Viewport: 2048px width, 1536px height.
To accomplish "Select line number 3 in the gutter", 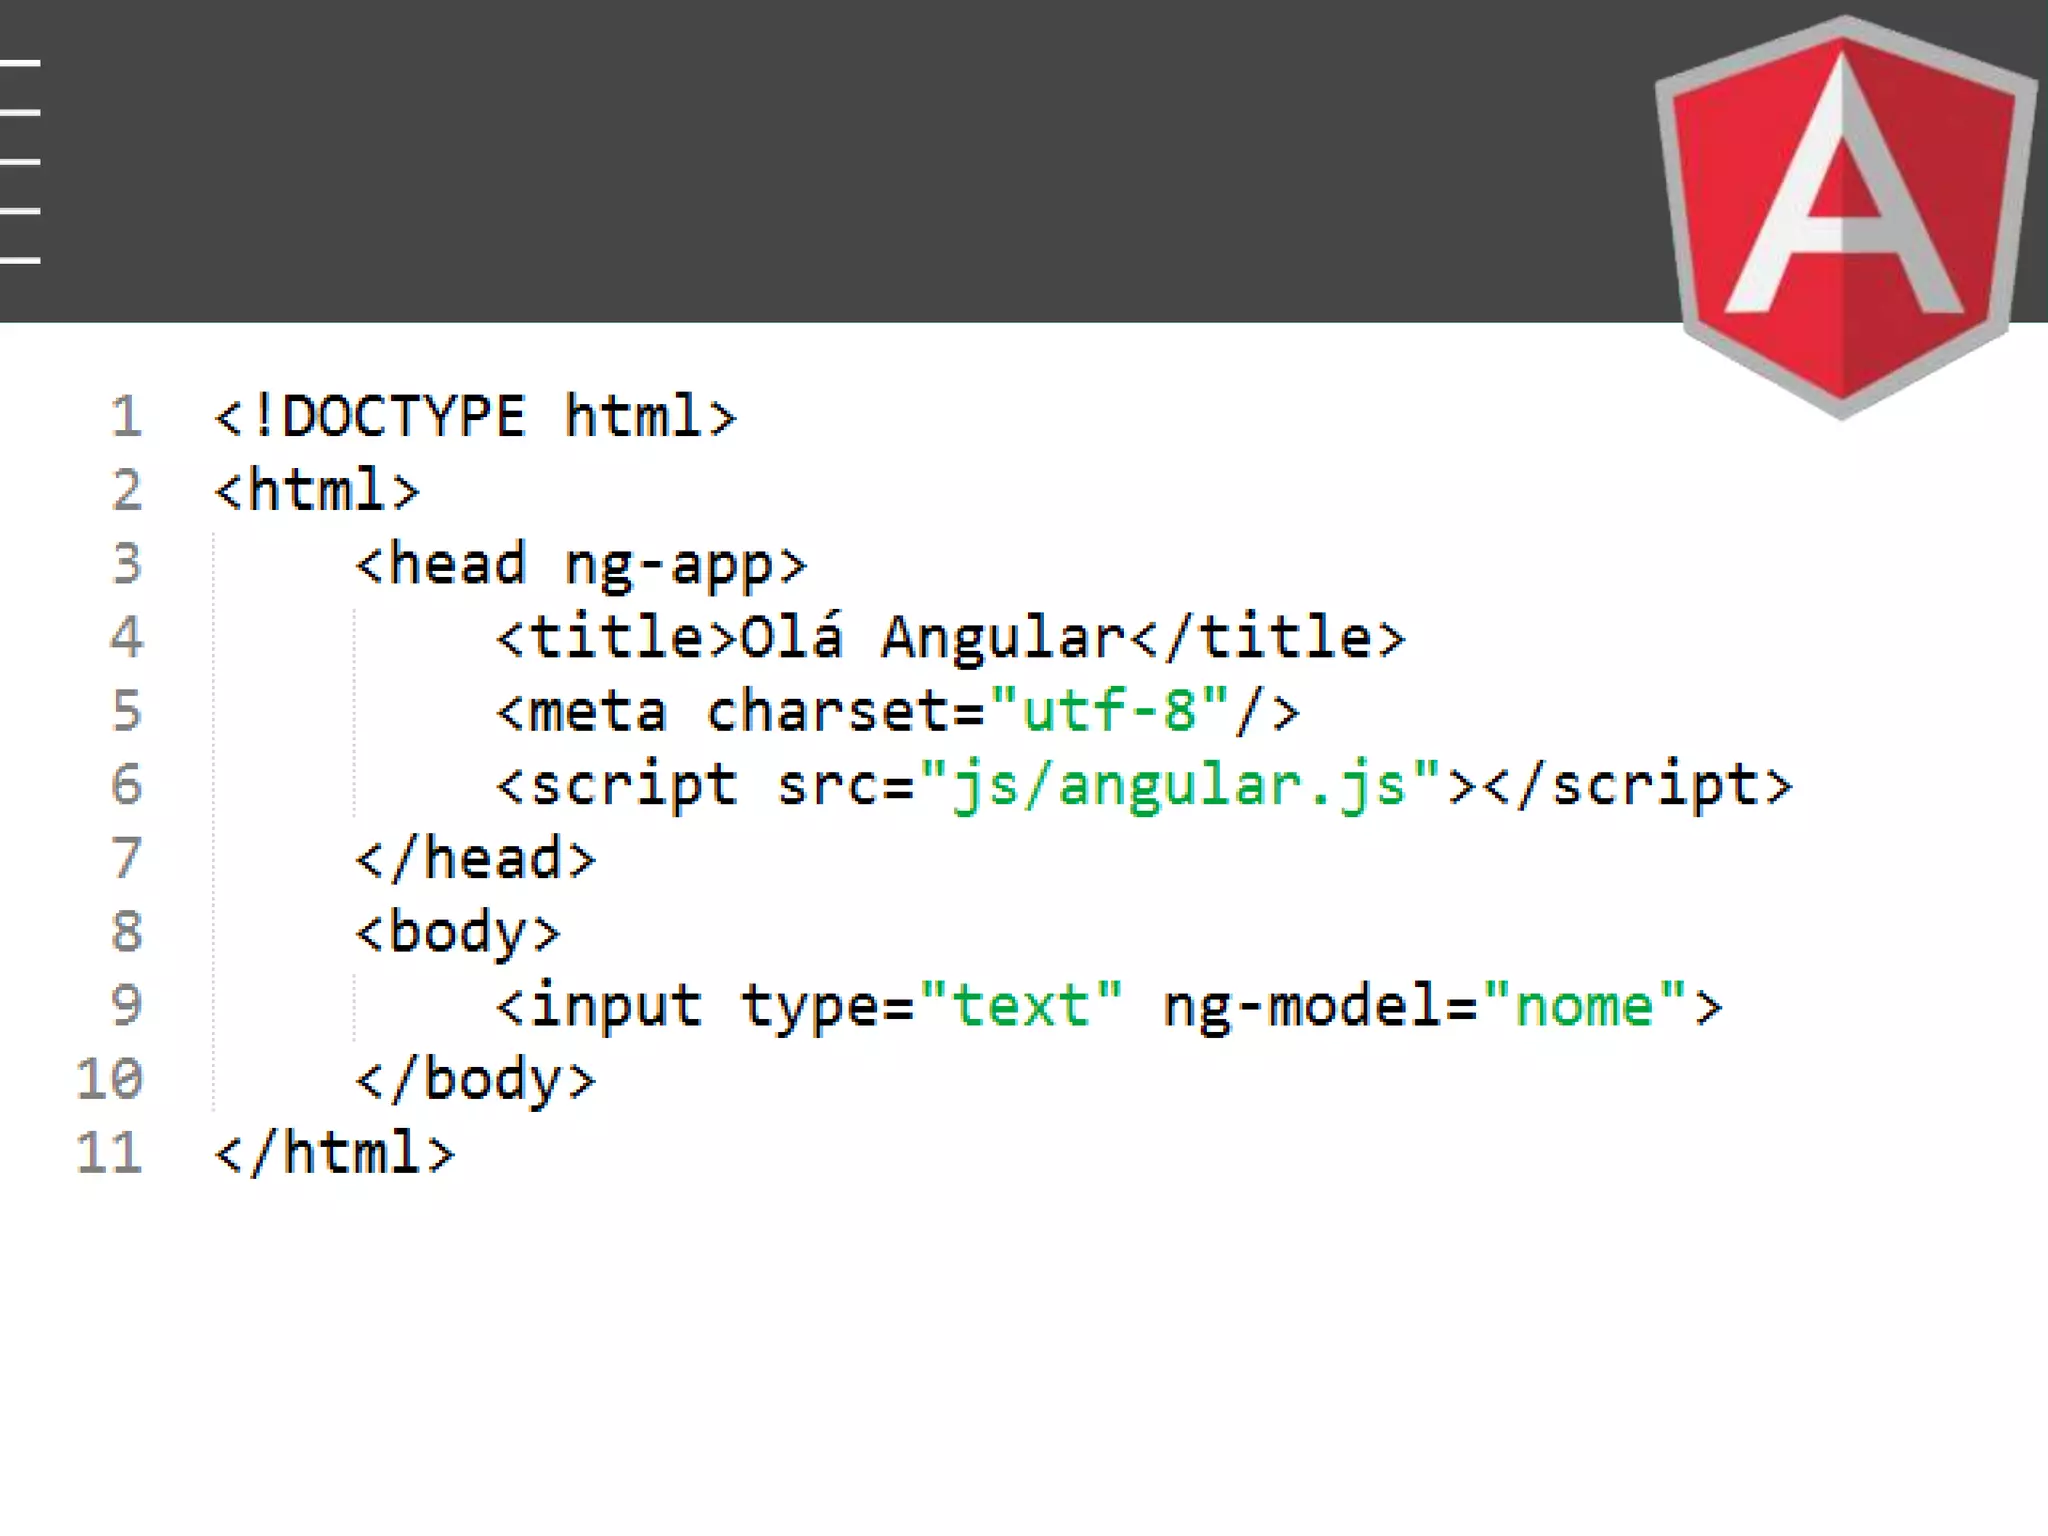I will [126, 564].
